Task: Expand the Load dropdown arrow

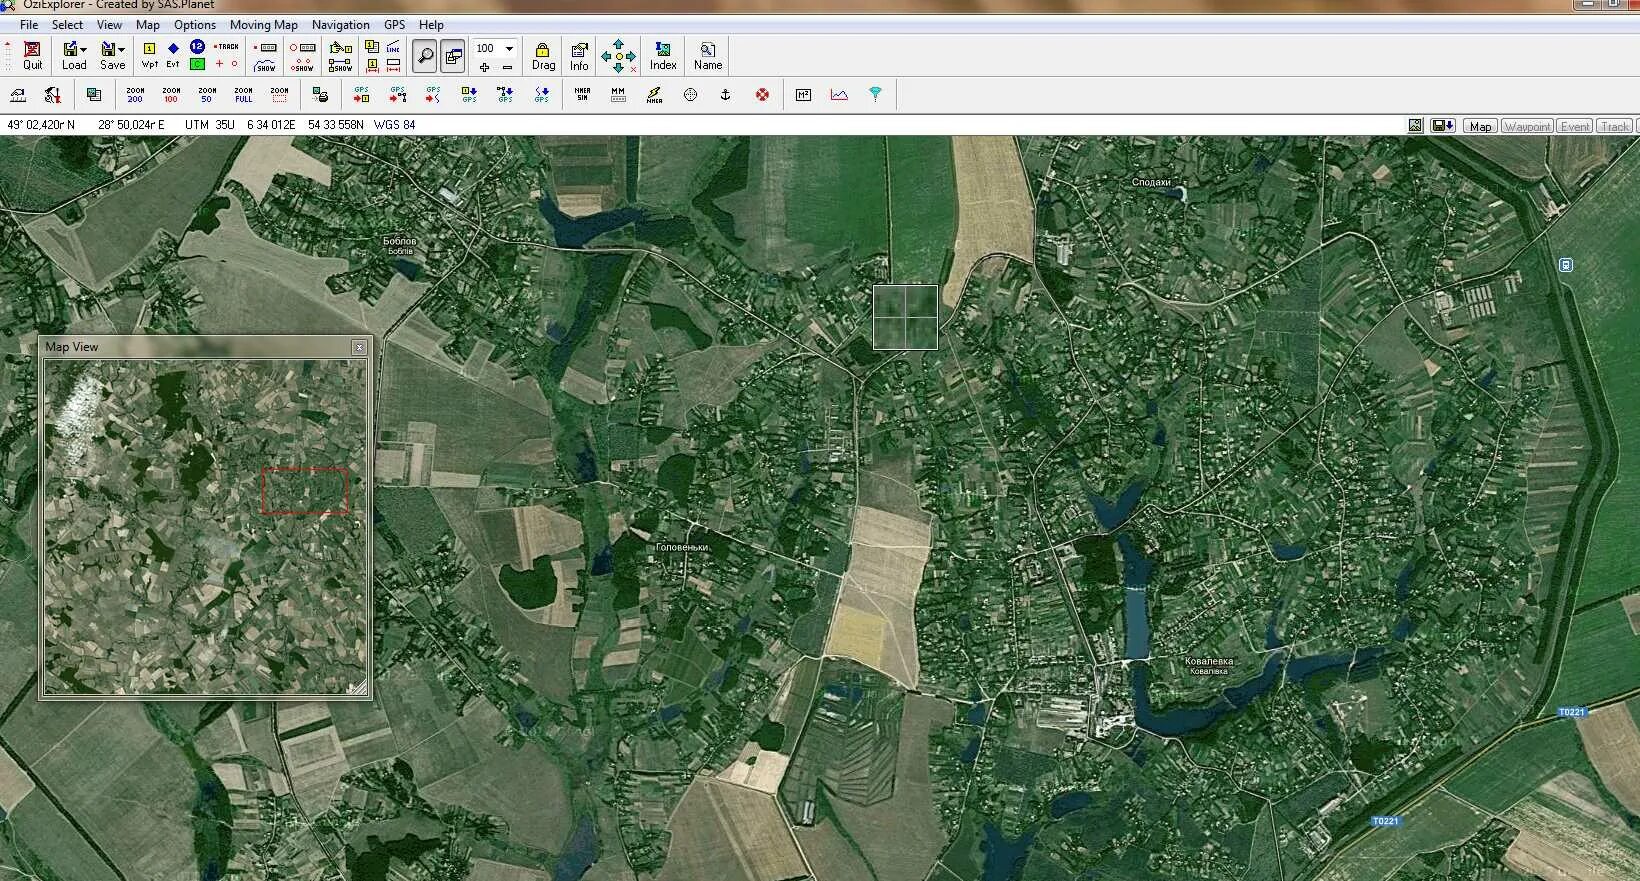Action: 84,49
